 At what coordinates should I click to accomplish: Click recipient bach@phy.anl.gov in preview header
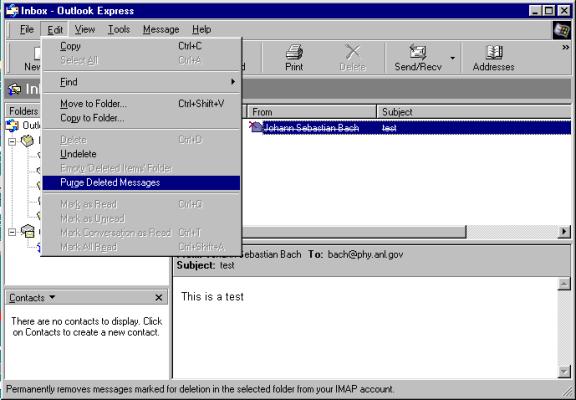[x=365, y=254]
